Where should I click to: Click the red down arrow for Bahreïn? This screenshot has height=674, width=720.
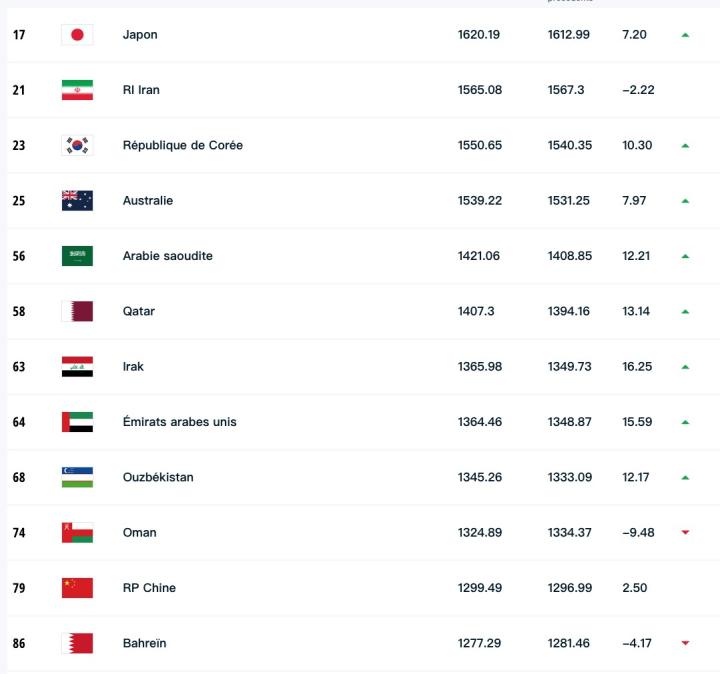click(x=685, y=643)
